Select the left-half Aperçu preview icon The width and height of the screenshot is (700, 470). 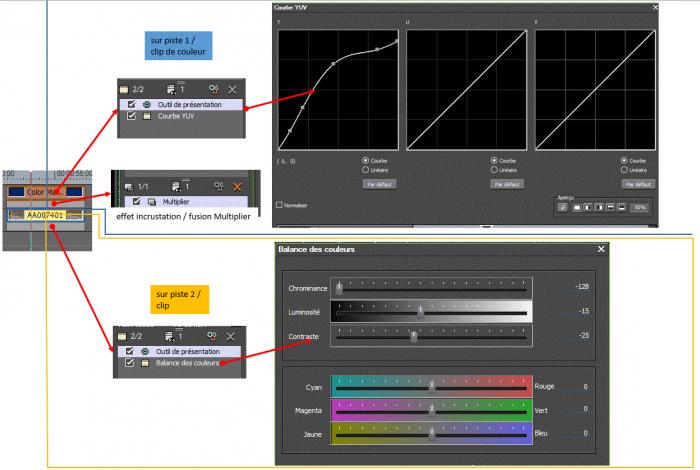click(588, 208)
